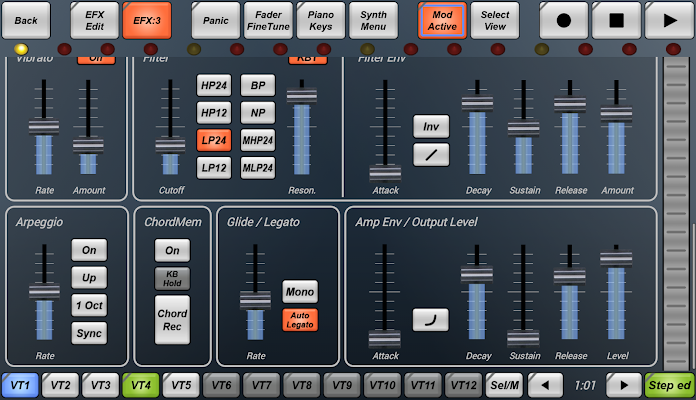
Task: Toggle the Mod Active button
Action: [442, 20]
